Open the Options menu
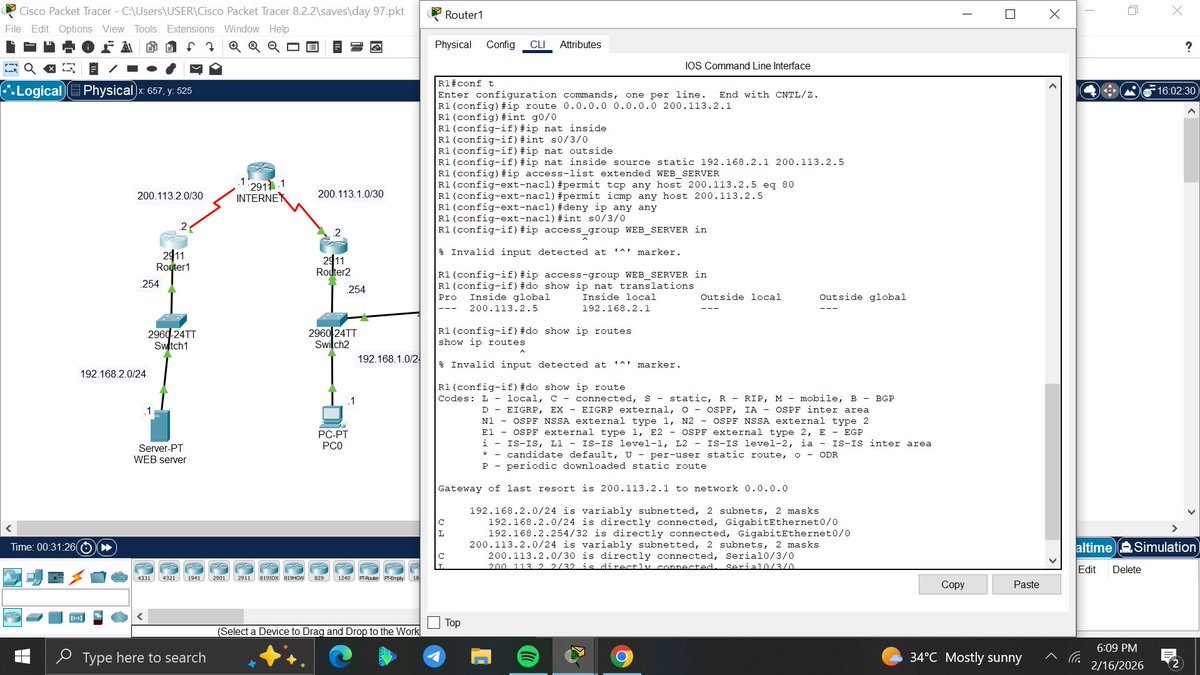 77,28
